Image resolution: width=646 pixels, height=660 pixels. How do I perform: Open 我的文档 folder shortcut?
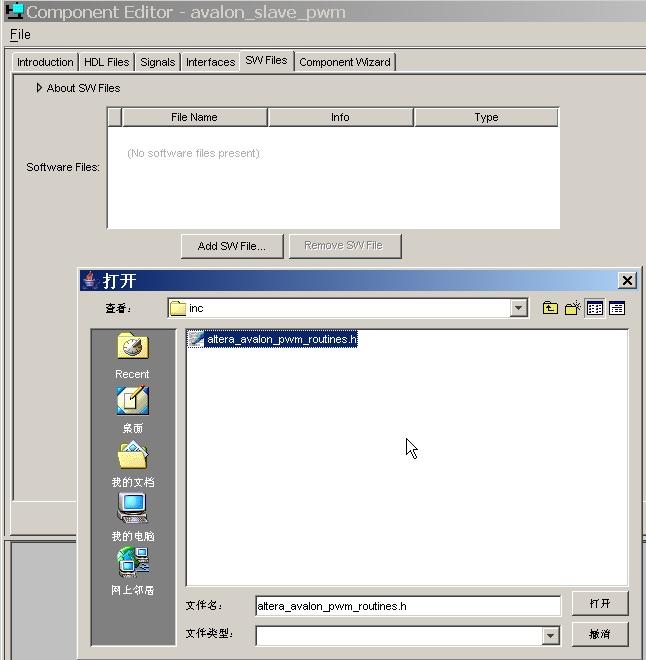point(132,464)
